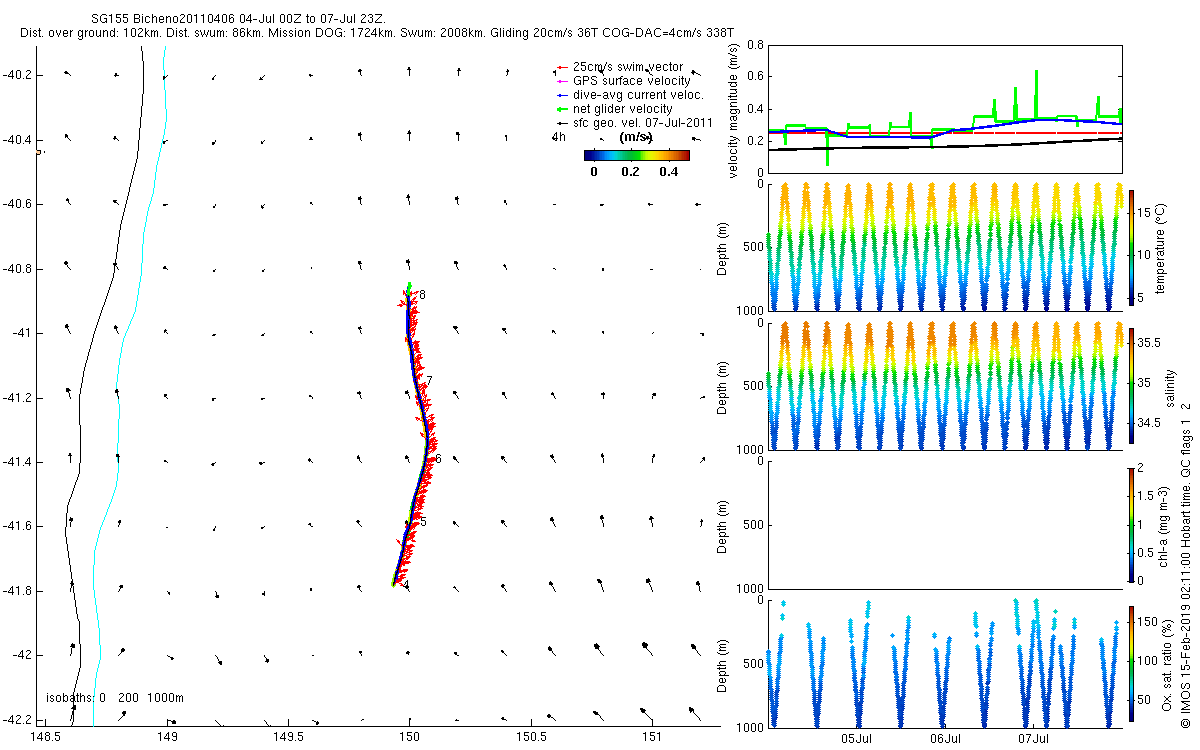Click the Ox. sat. ratio colorbar
1200x750 pixels.
click(x=1131, y=663)
